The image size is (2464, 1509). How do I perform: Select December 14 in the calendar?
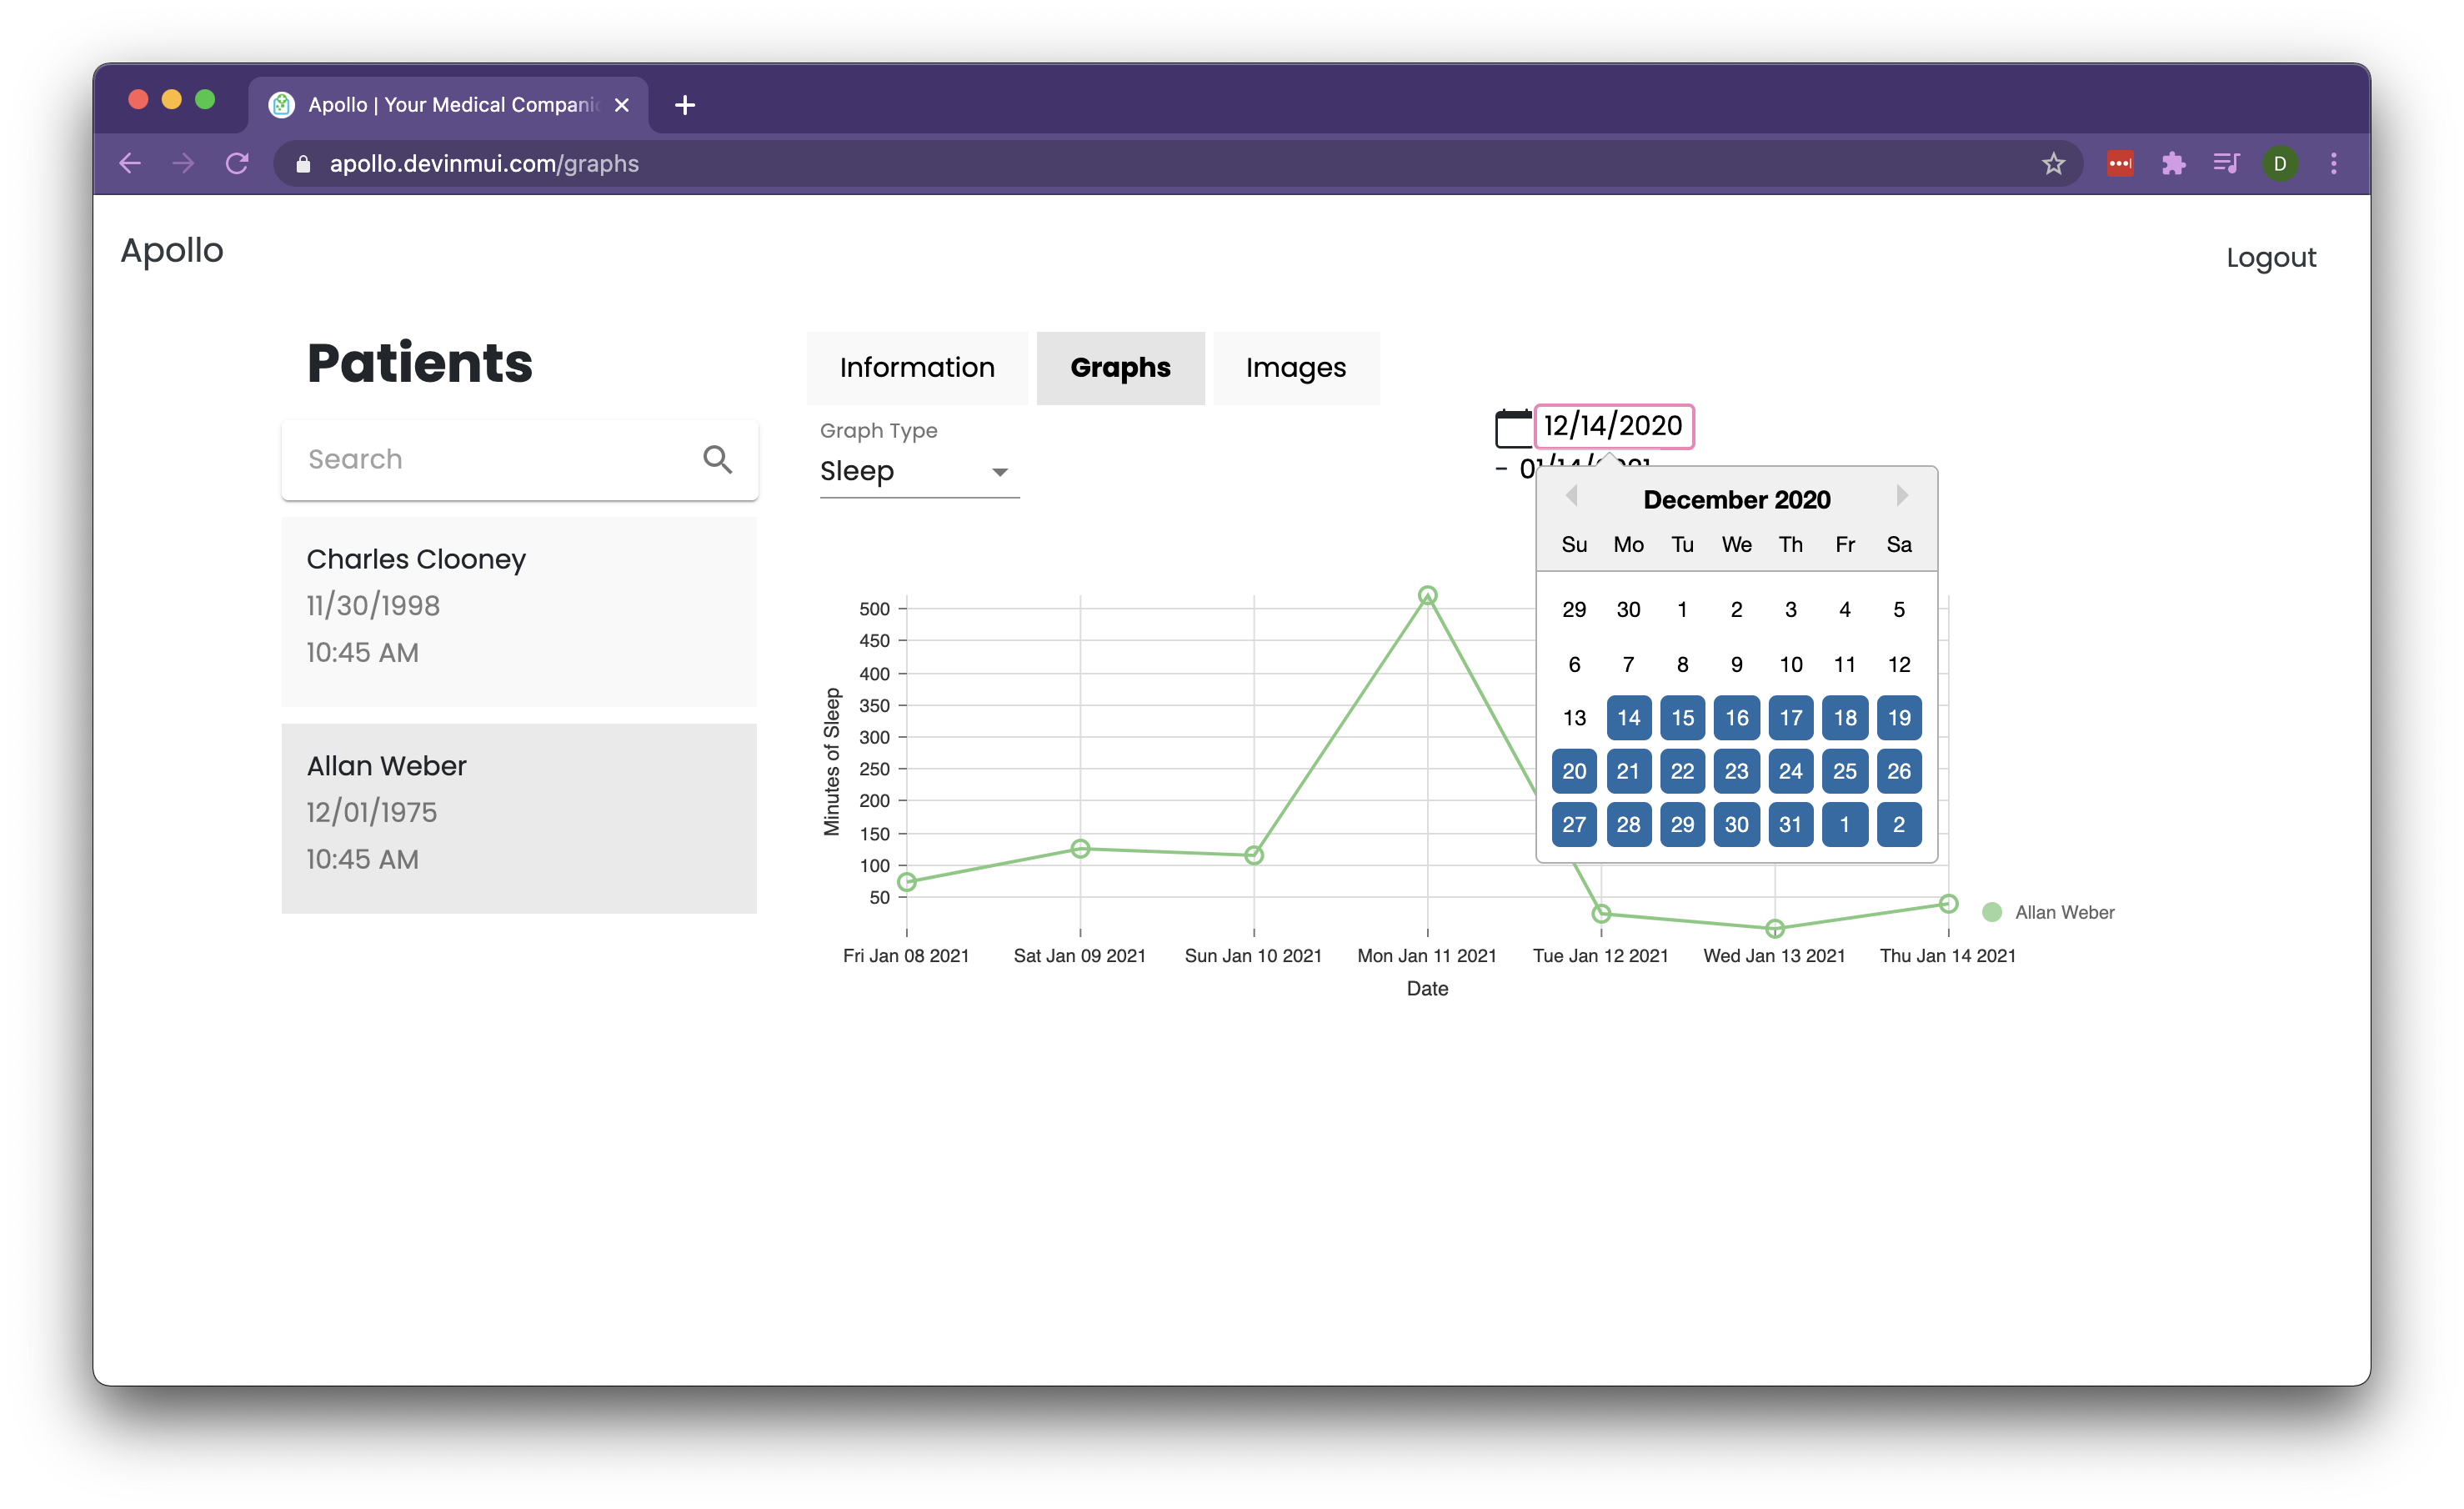click(1628, 718)
